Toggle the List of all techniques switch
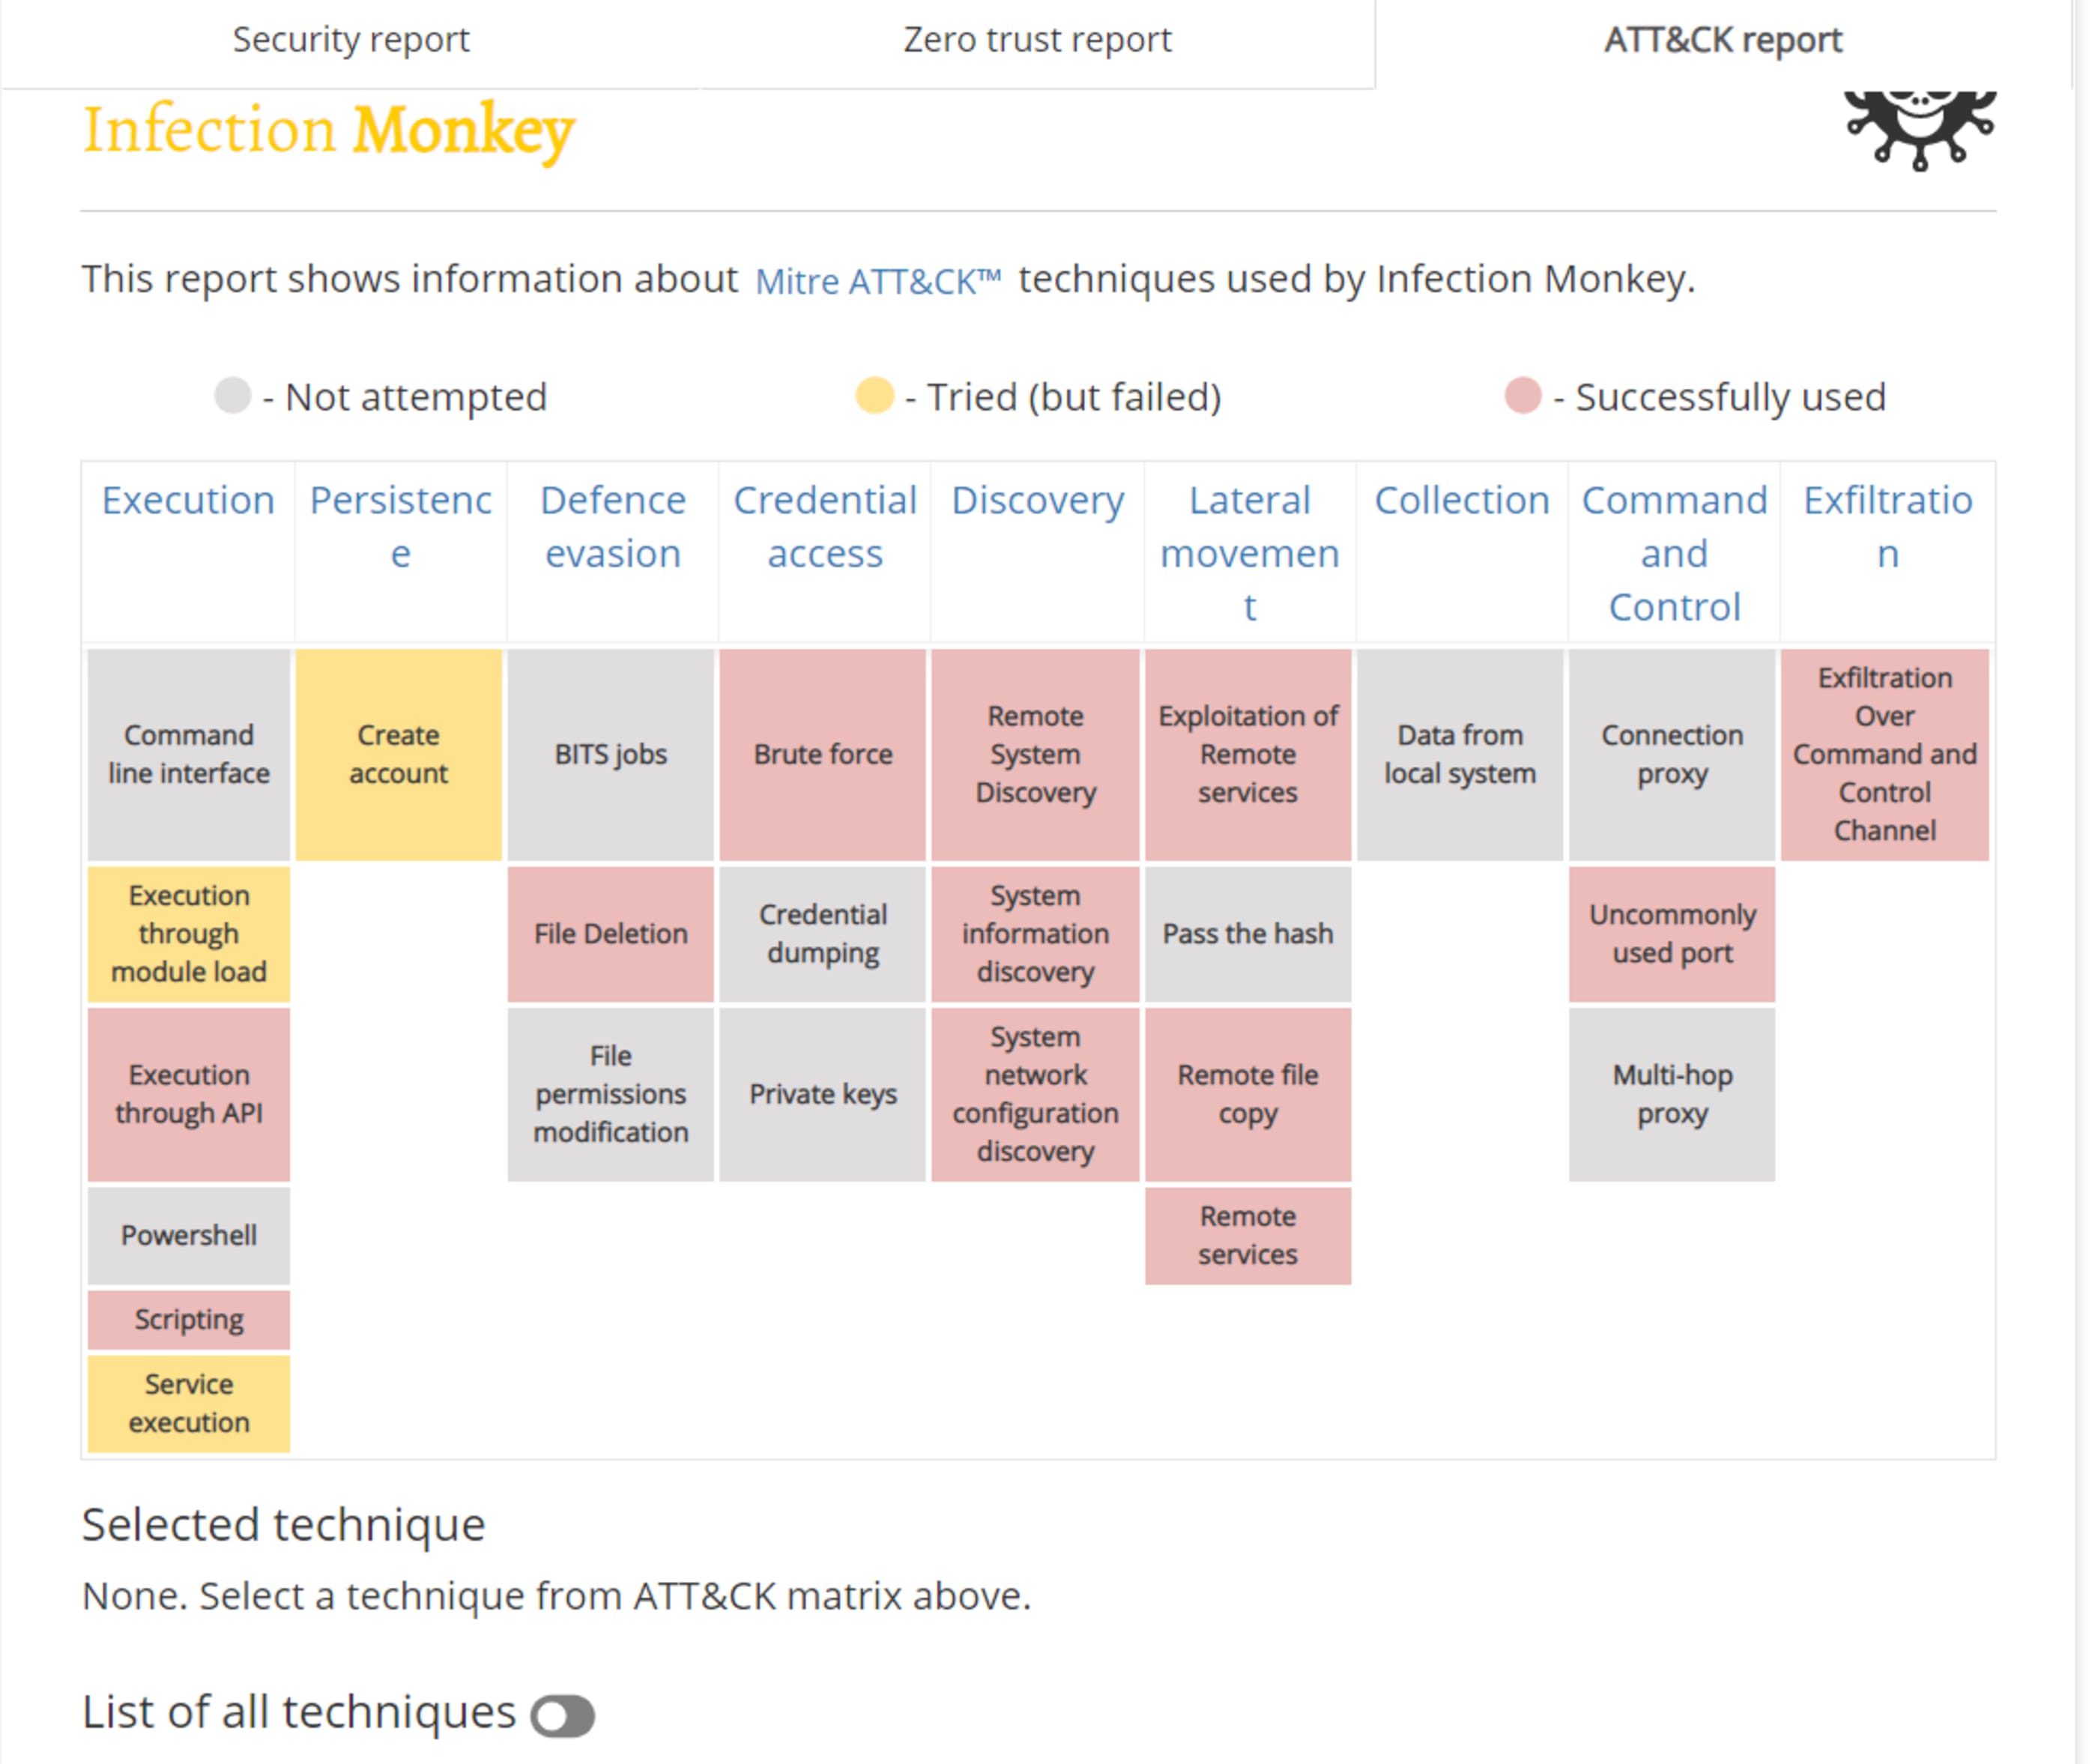 pyautogui.click(x=563, y=1716)
